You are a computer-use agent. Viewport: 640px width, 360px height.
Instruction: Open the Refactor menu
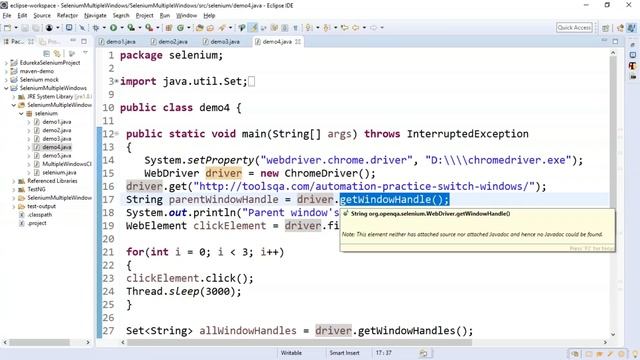(x=67, y=16)
